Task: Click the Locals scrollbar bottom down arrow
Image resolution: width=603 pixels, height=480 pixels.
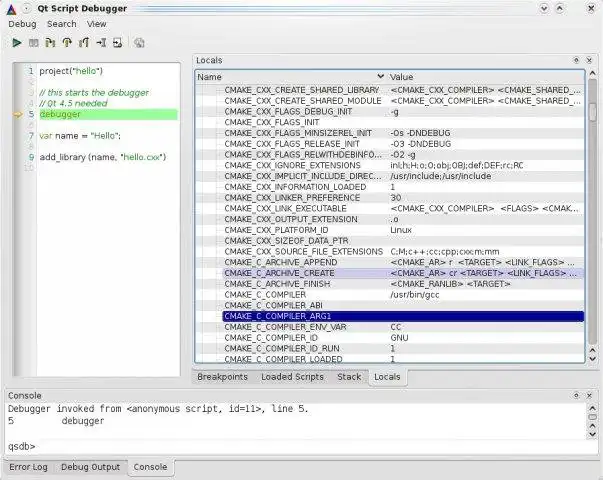Action: (x=593, y=359)
